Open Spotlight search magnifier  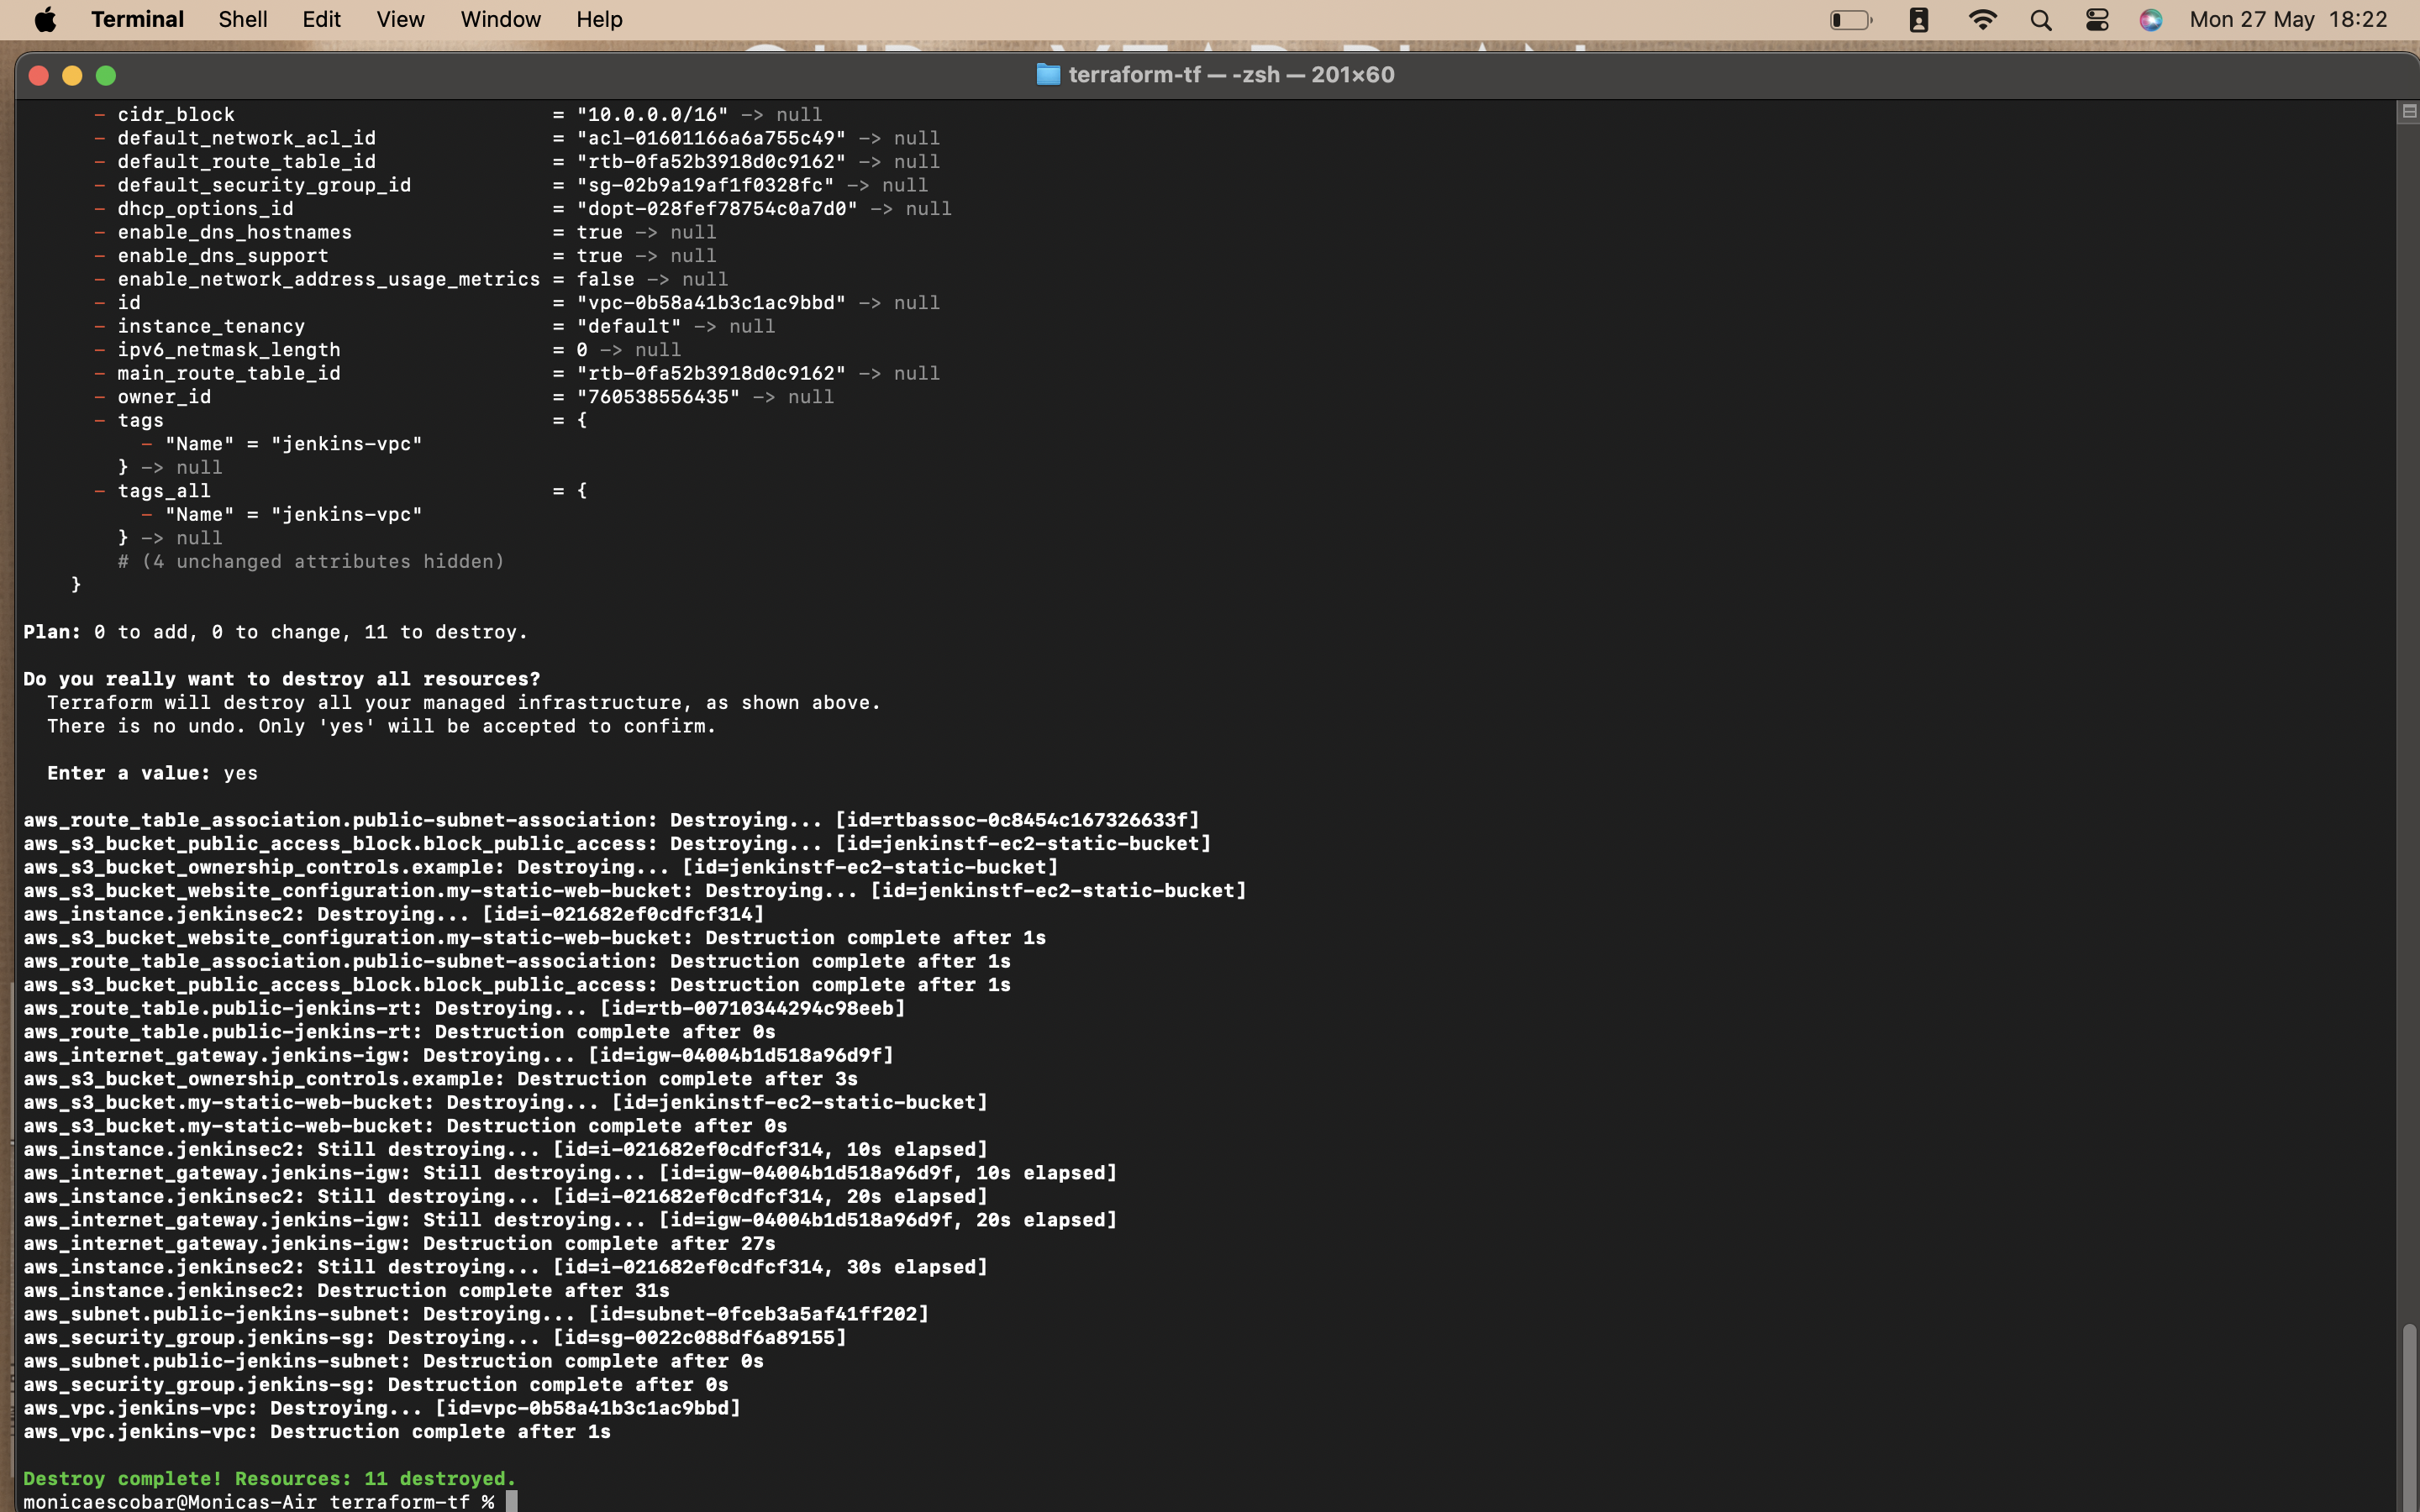tap(2041, 19)
